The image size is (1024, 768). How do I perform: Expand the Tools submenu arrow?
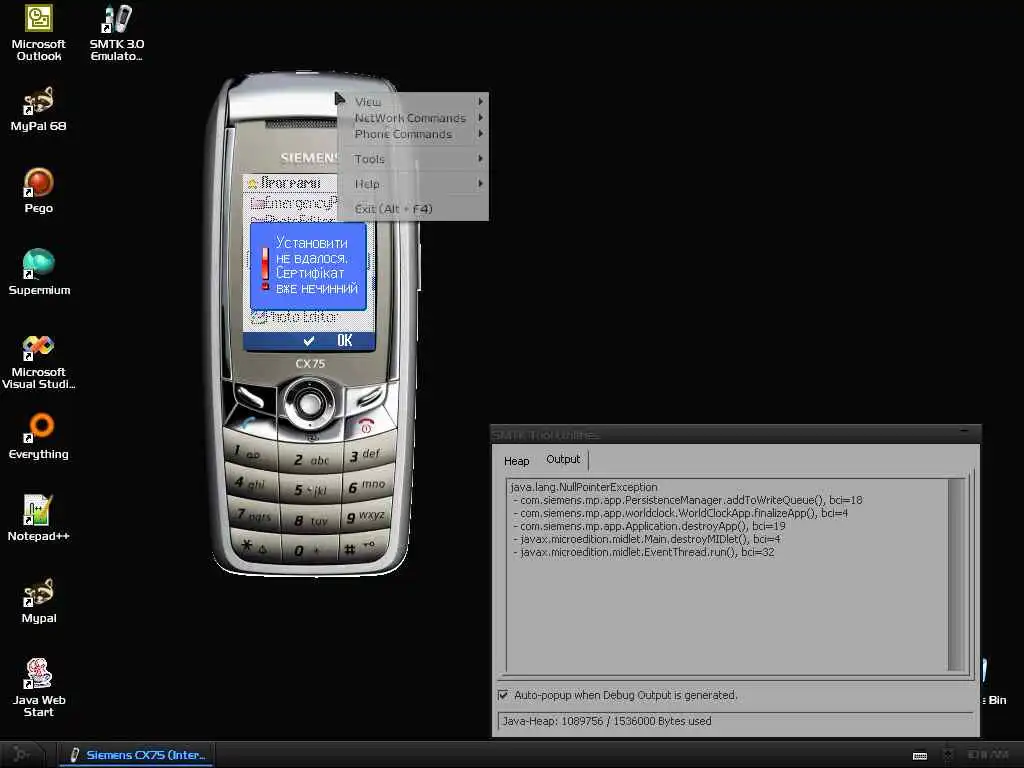click(480, 159)
